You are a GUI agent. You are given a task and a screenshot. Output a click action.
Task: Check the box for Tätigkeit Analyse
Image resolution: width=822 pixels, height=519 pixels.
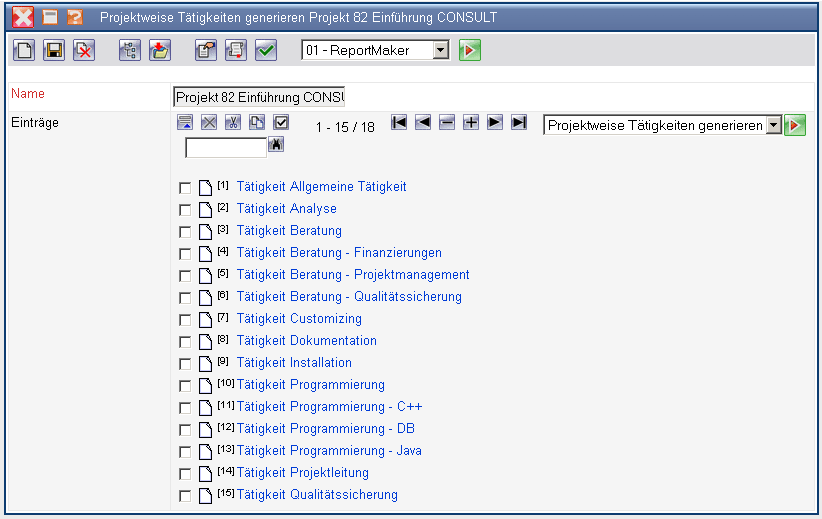coord(185,210)
